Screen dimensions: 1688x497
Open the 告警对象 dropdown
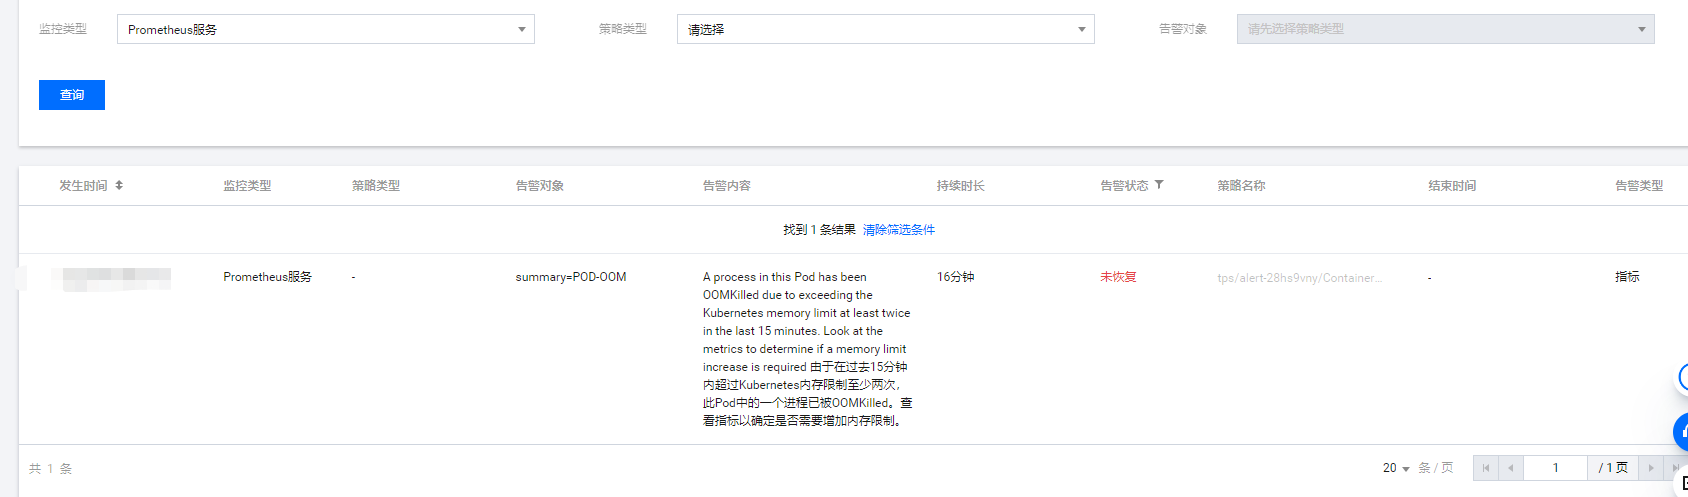click(x=1445, y=29)
